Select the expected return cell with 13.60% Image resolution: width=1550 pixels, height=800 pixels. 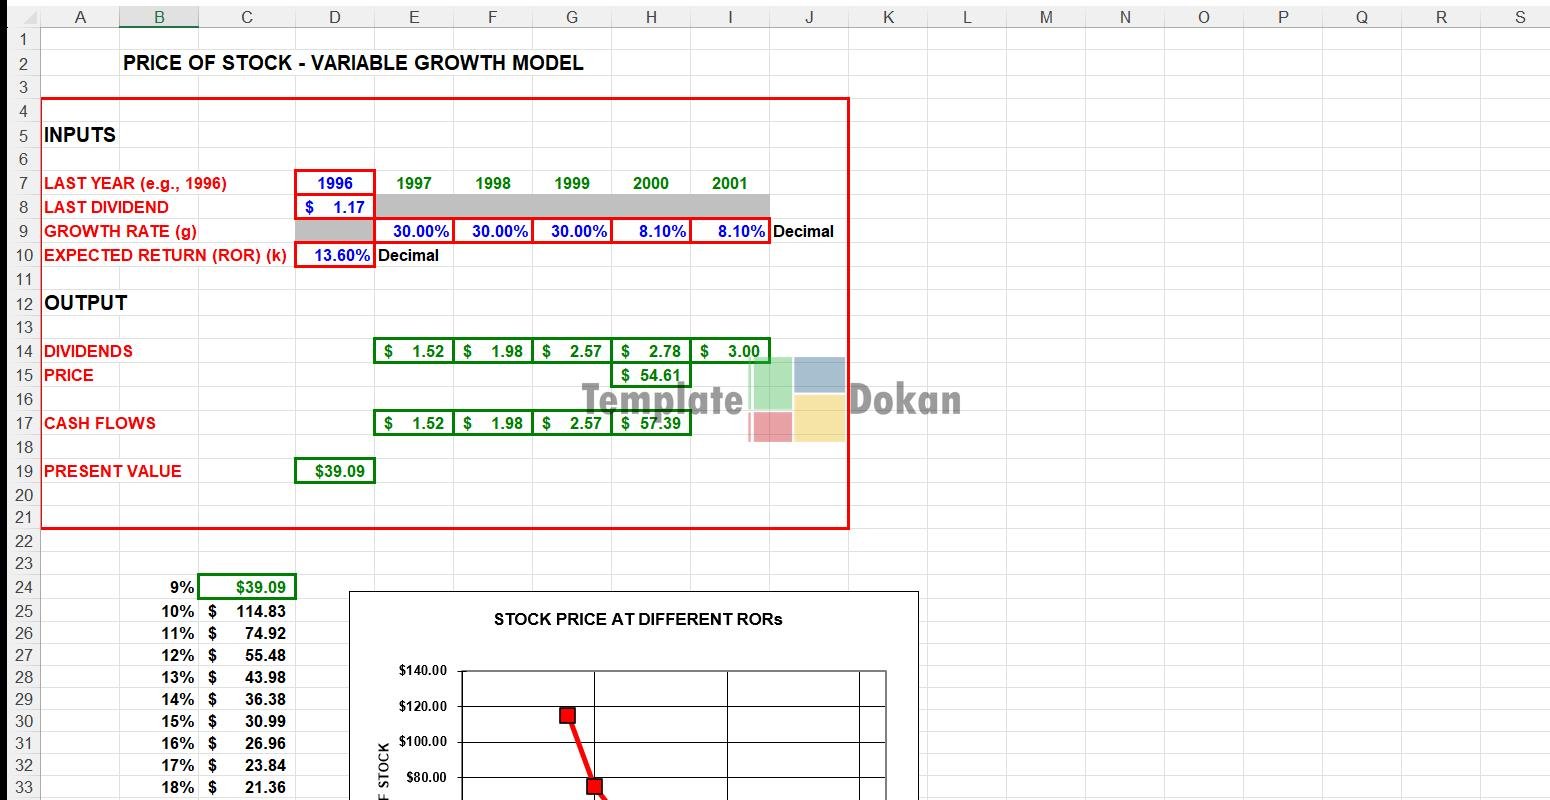(x=334, y=255)
